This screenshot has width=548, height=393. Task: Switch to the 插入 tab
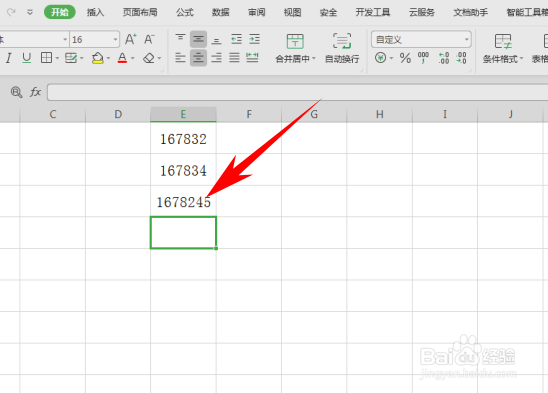[95, 13]
